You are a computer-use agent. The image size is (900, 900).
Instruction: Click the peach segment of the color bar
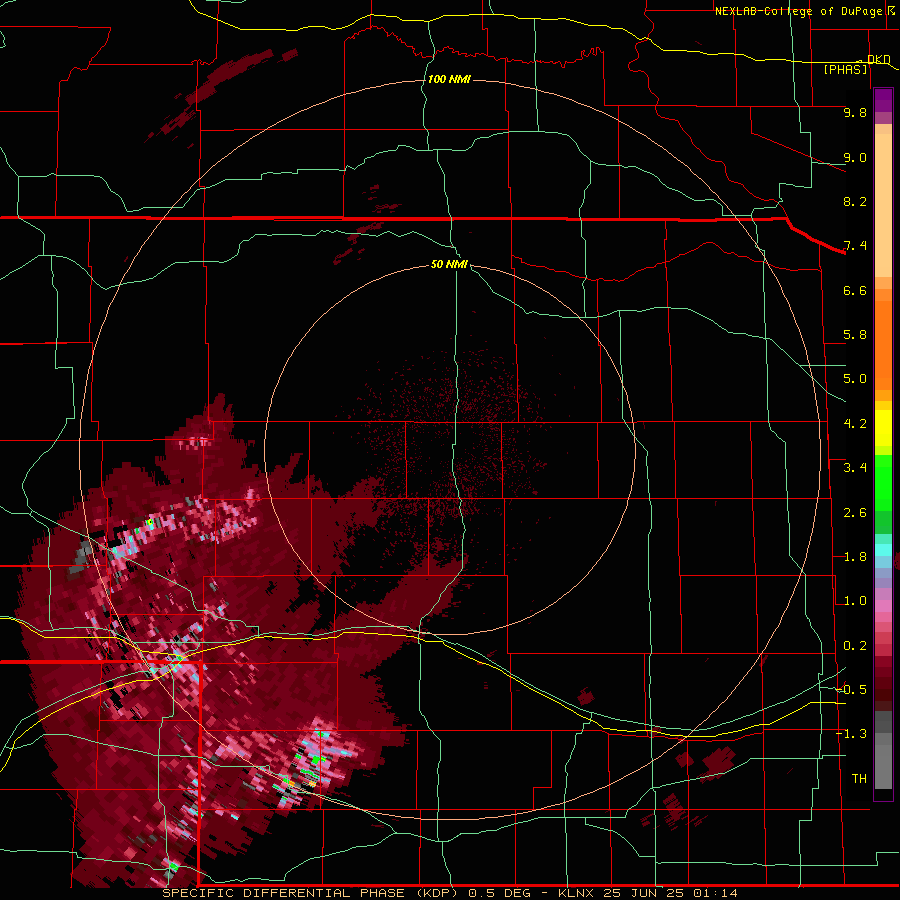click(x=883, y=207)
